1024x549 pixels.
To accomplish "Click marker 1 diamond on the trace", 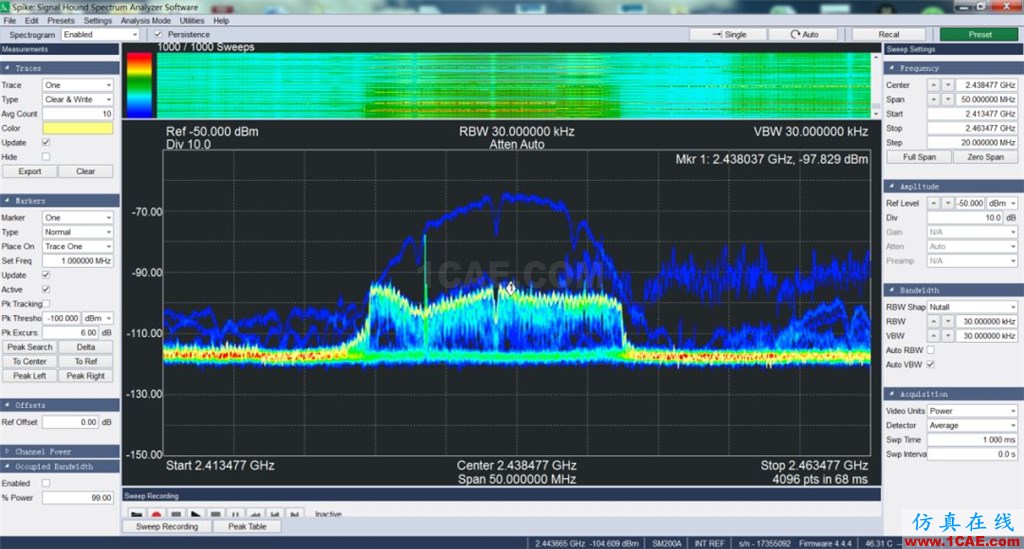I will [511, 287].
